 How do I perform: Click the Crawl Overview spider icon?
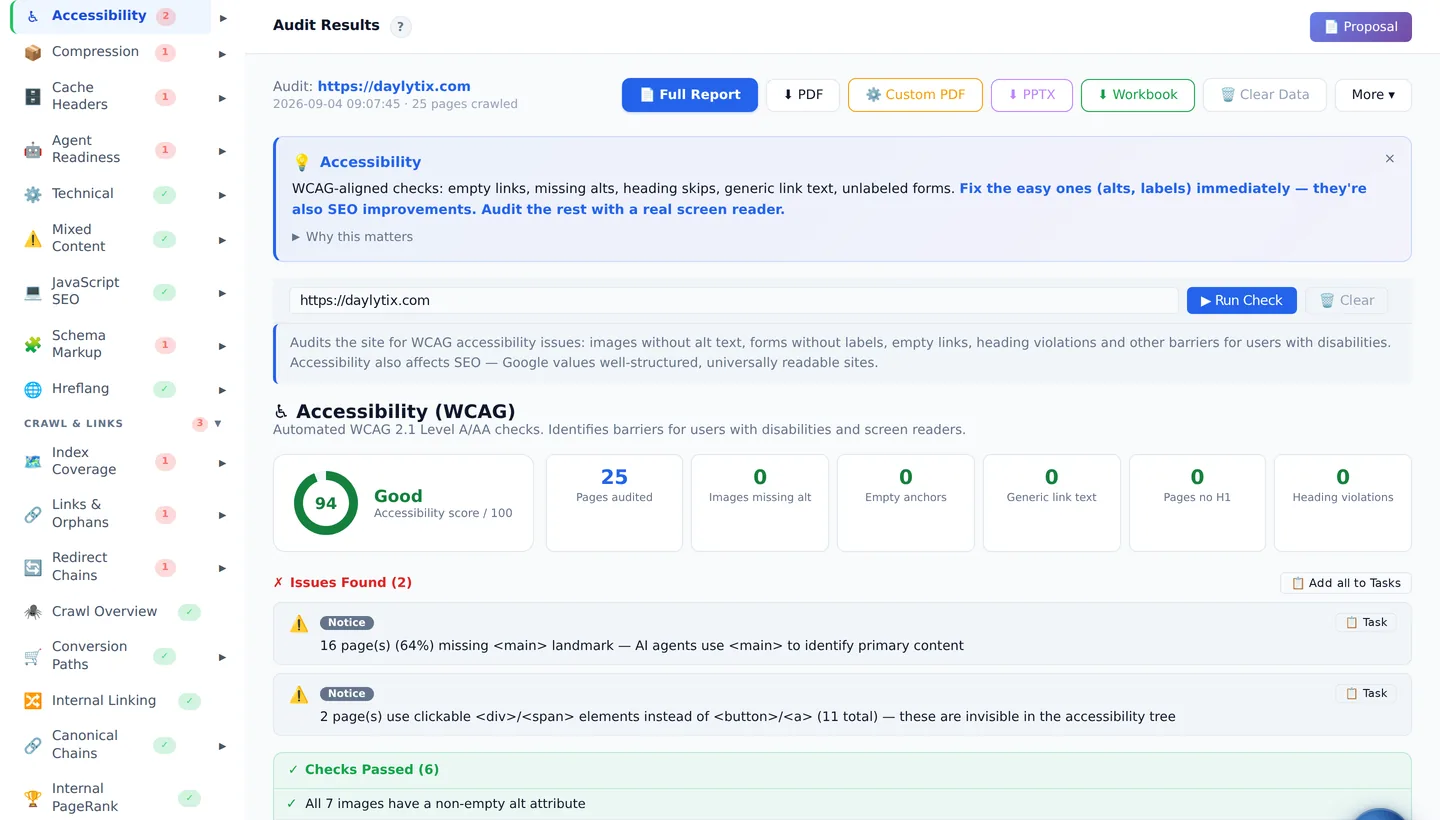(33, 612)
